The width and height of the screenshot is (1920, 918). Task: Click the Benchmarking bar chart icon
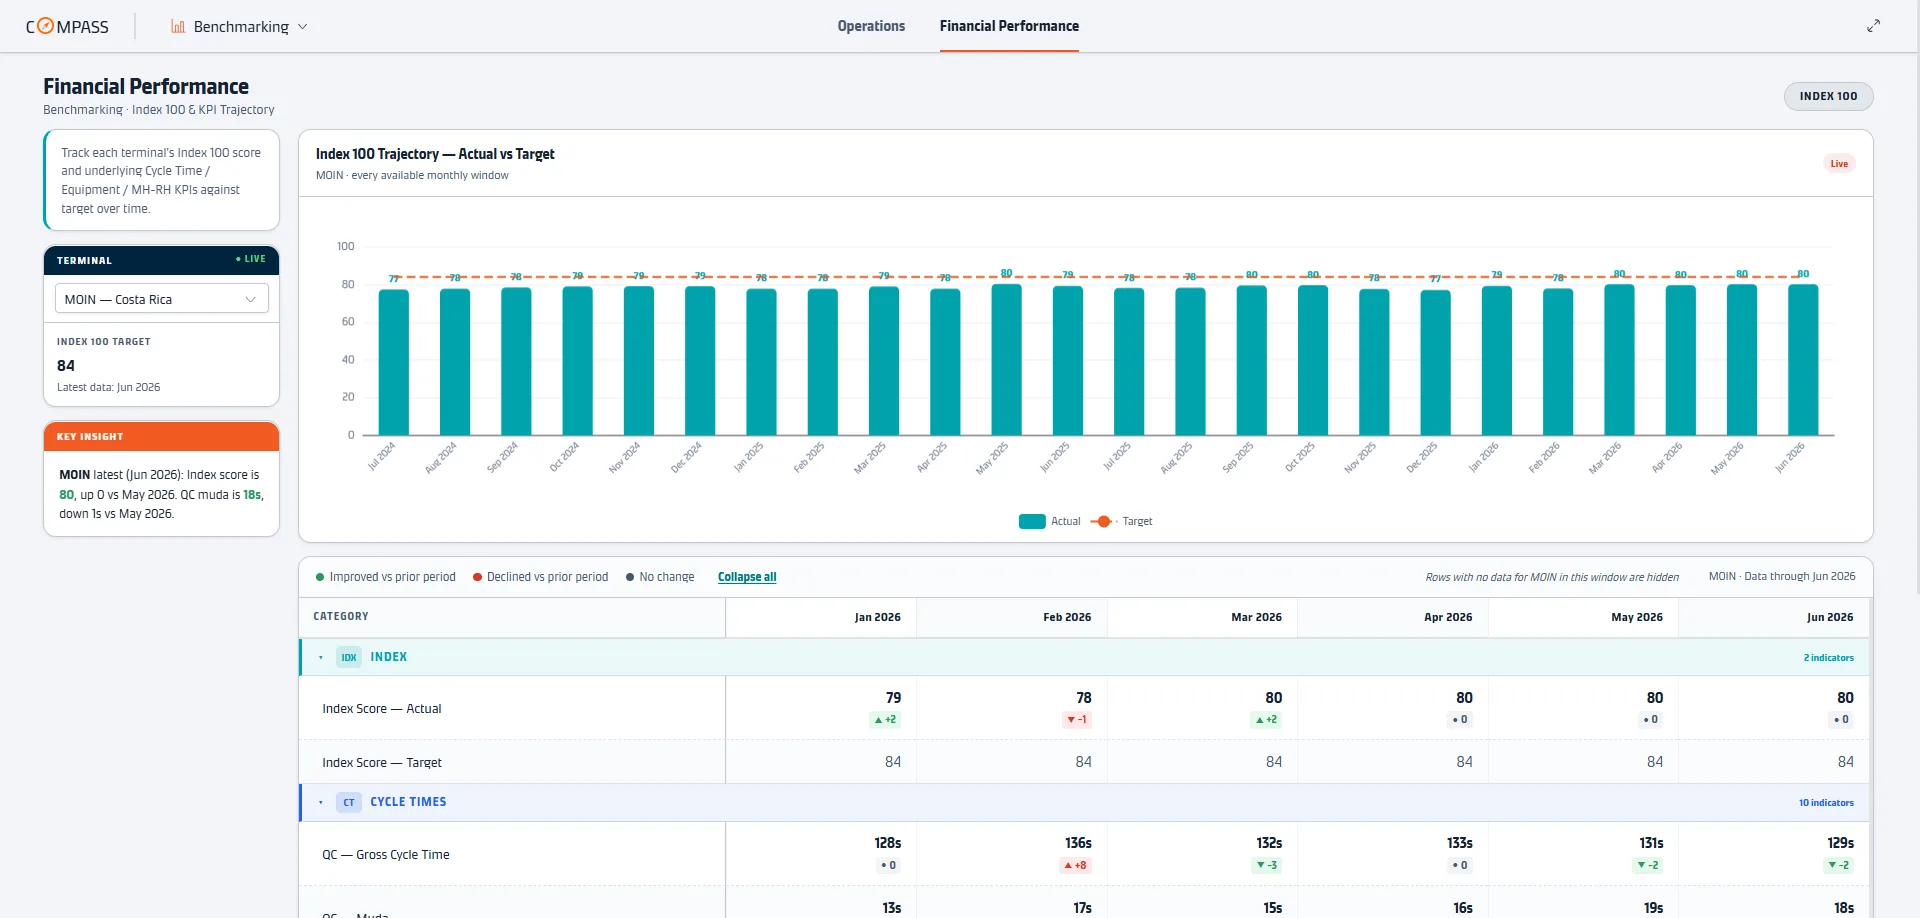click(178, 26)
